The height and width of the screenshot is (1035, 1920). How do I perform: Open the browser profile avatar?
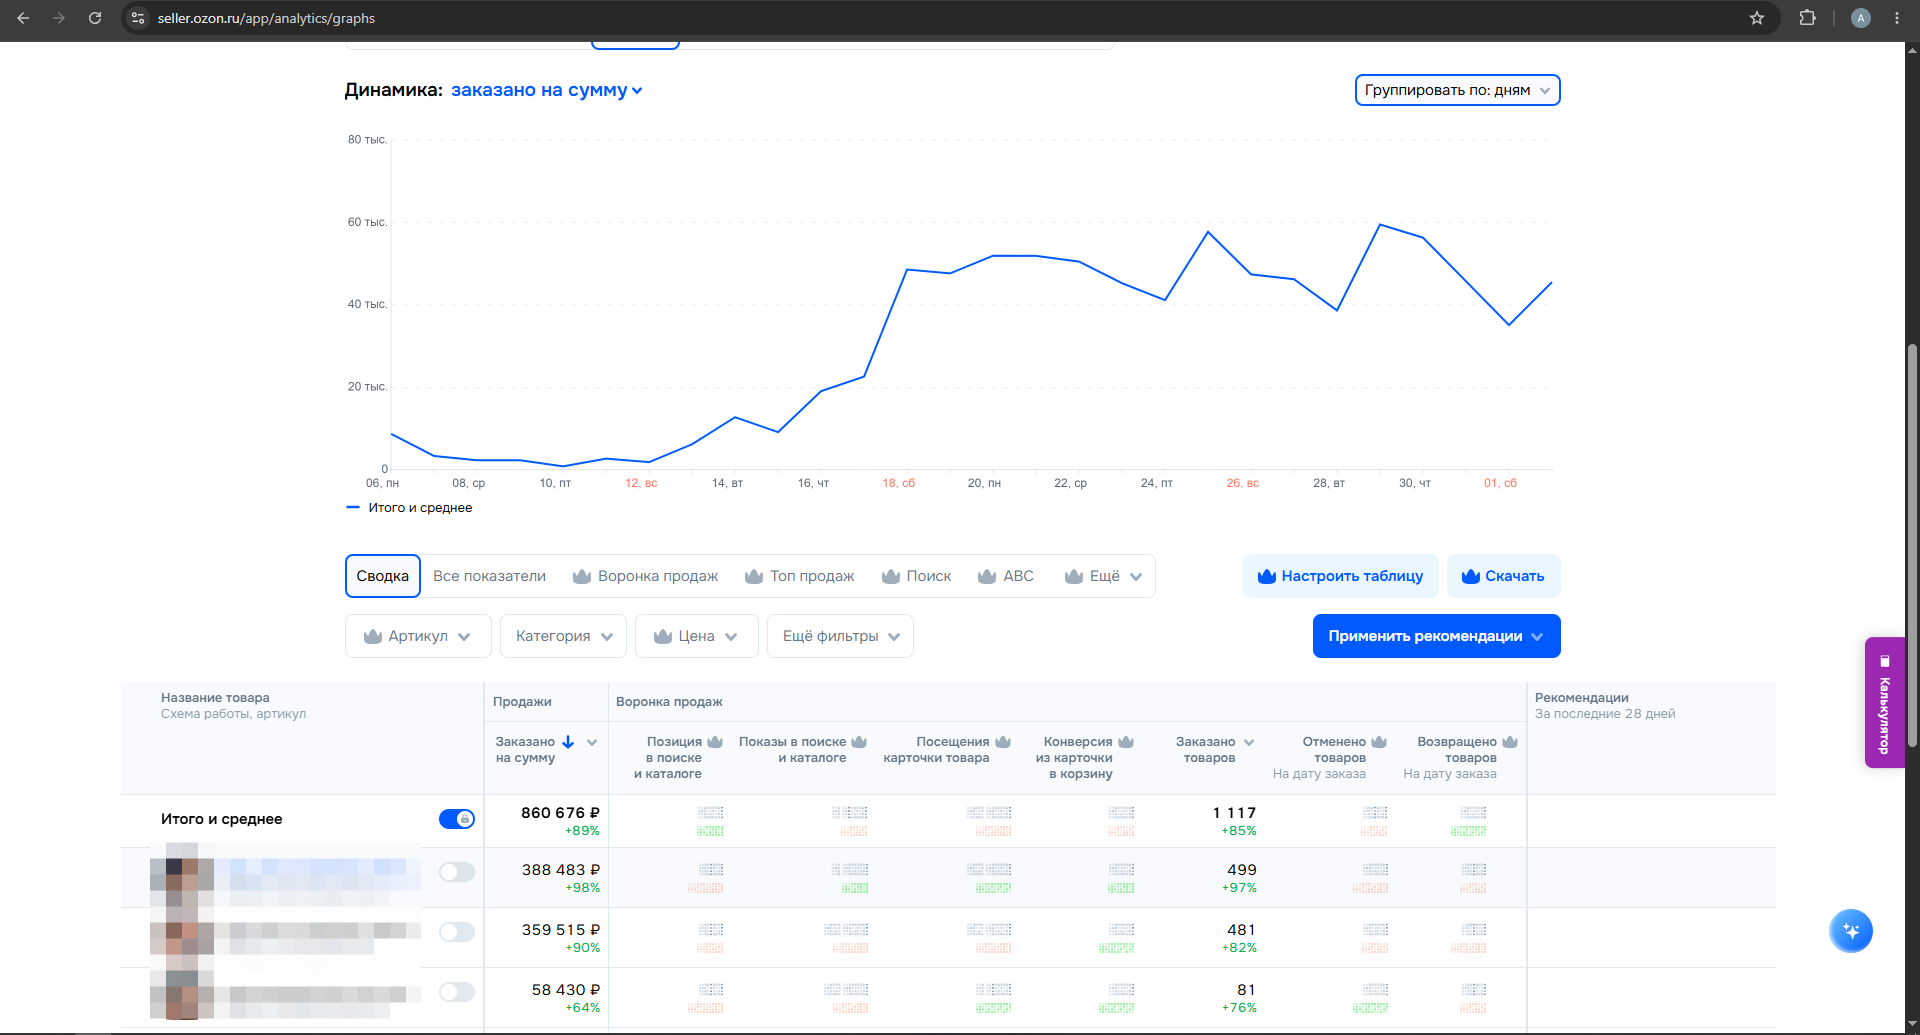click(1860, 18)
